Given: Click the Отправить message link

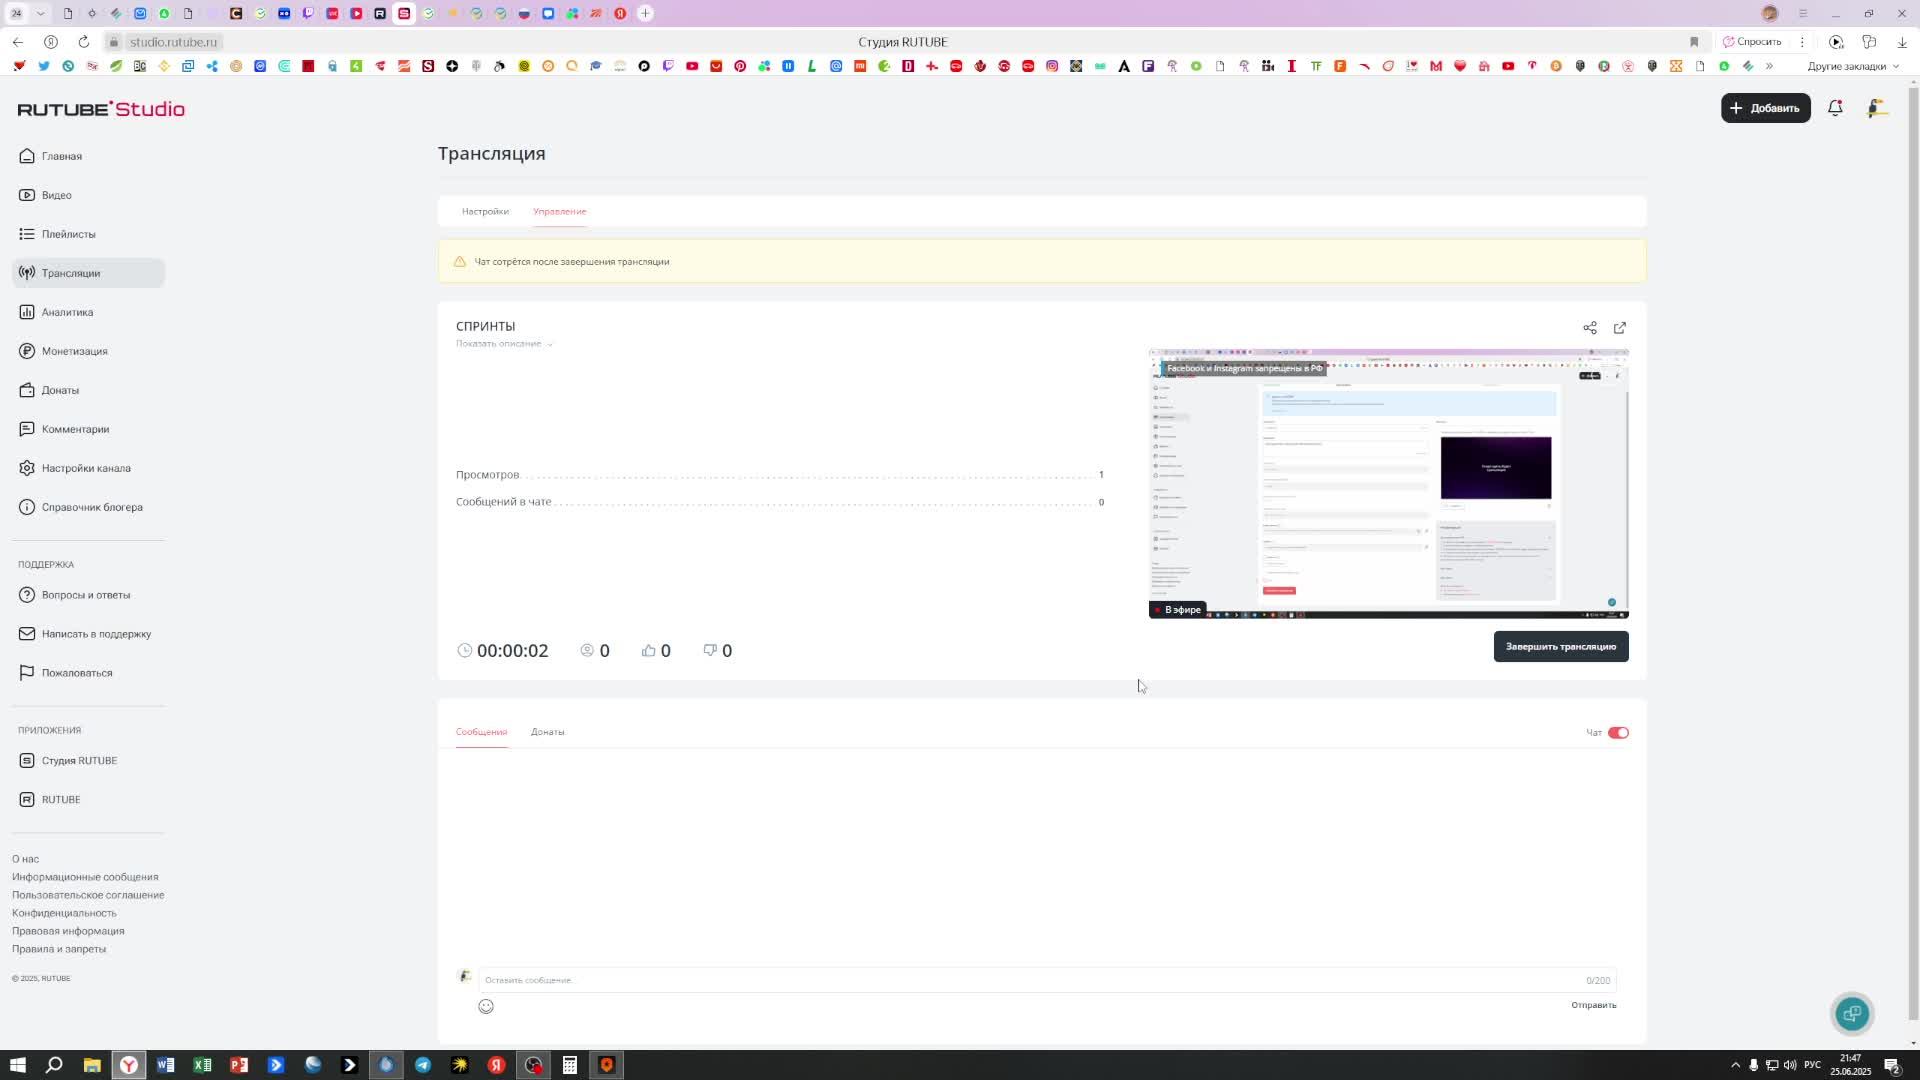Looking at the screenshot, I should tap(1593, 1005).
